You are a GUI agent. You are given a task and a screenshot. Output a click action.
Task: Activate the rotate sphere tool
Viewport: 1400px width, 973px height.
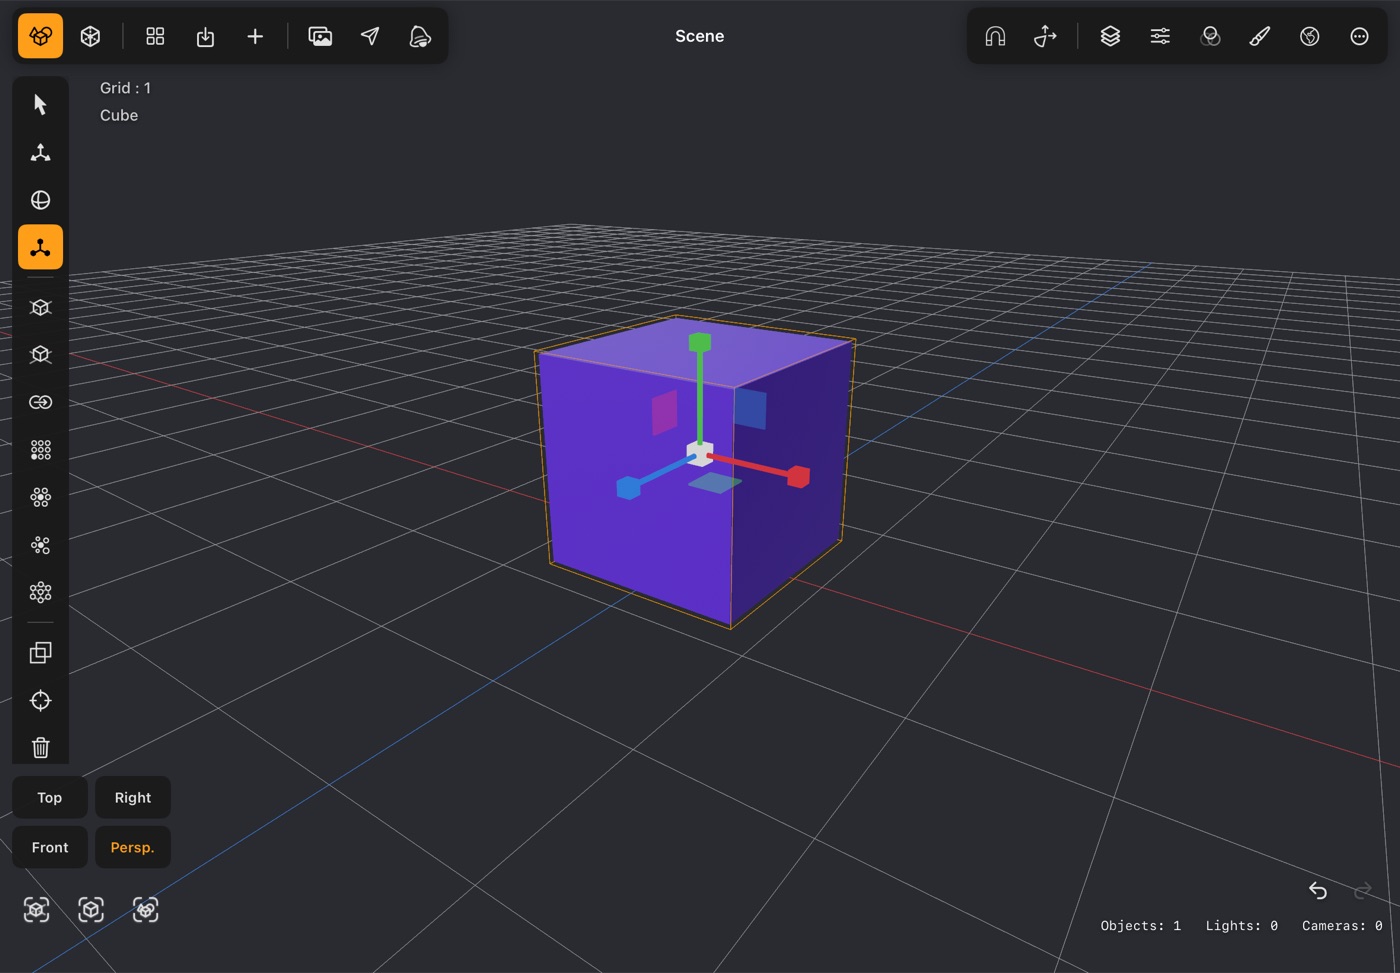[40, 200]
